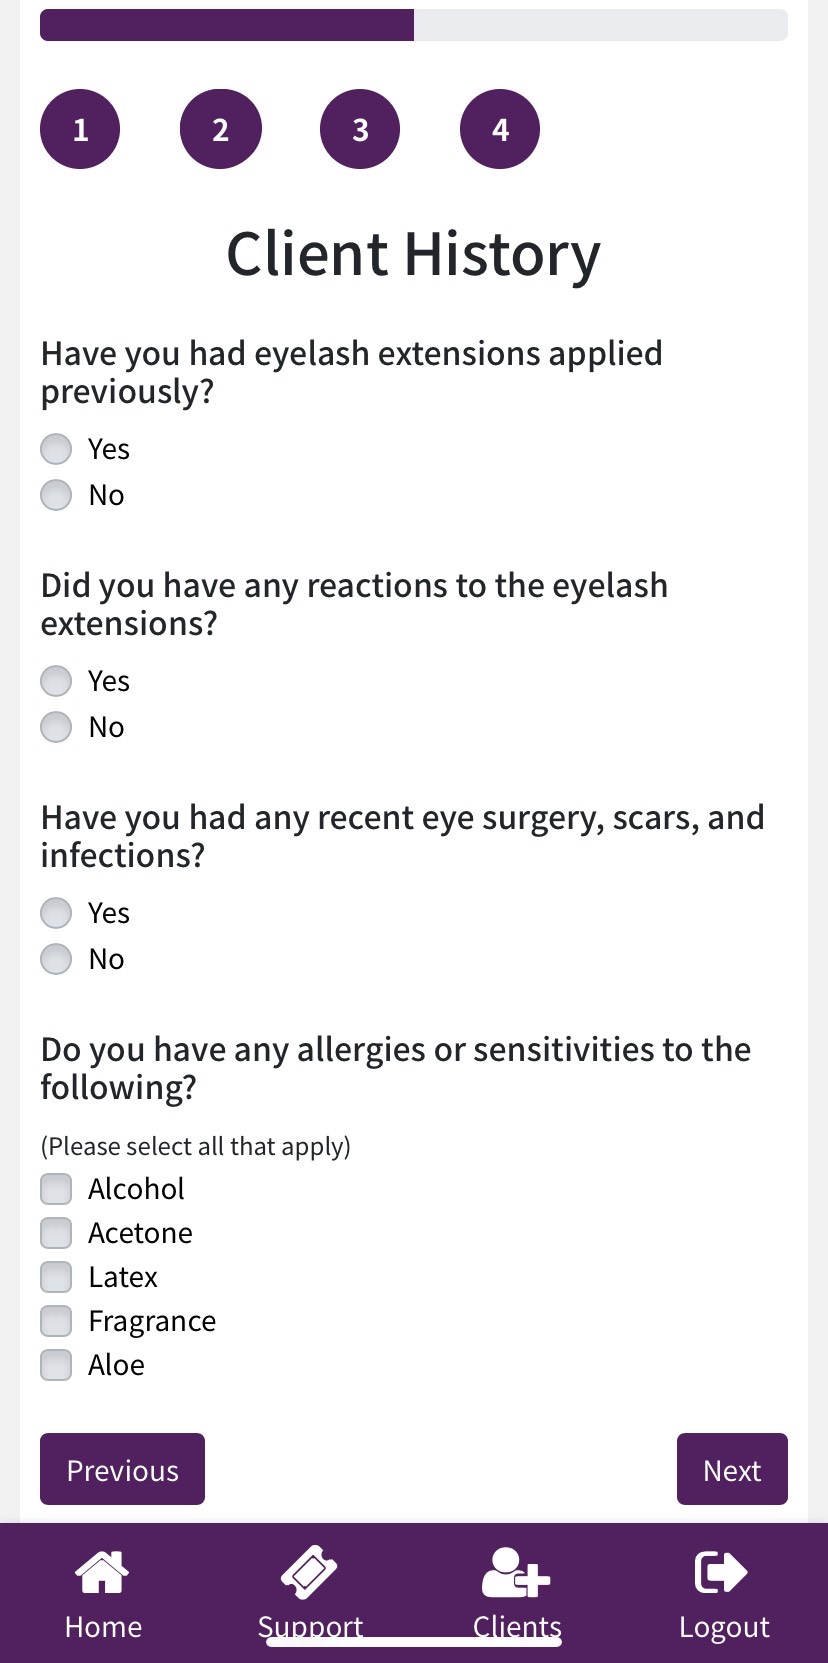Open Support ticket icon
The height and width of the screenshot is (1663, 828).
309,1572
